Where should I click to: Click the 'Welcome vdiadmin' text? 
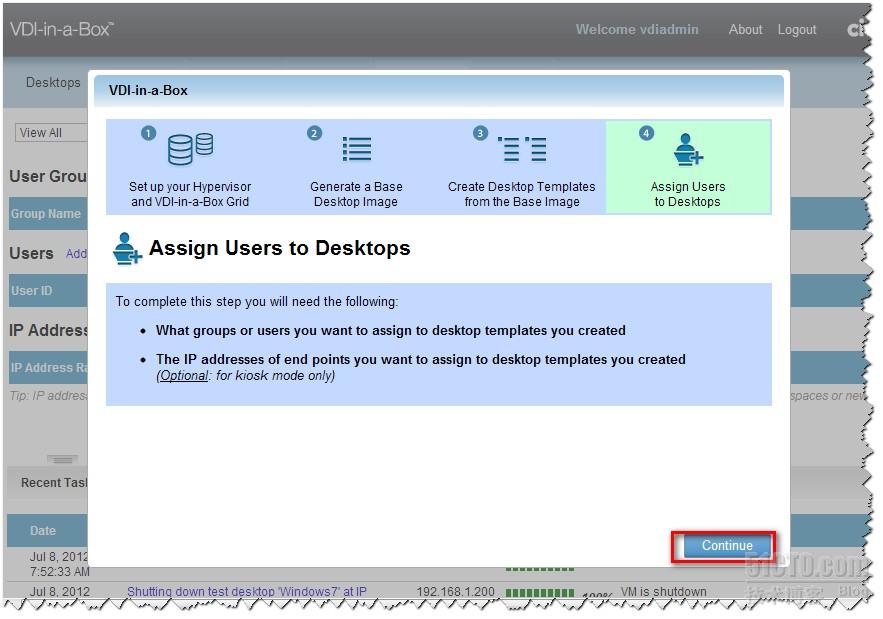click(637, 29)
